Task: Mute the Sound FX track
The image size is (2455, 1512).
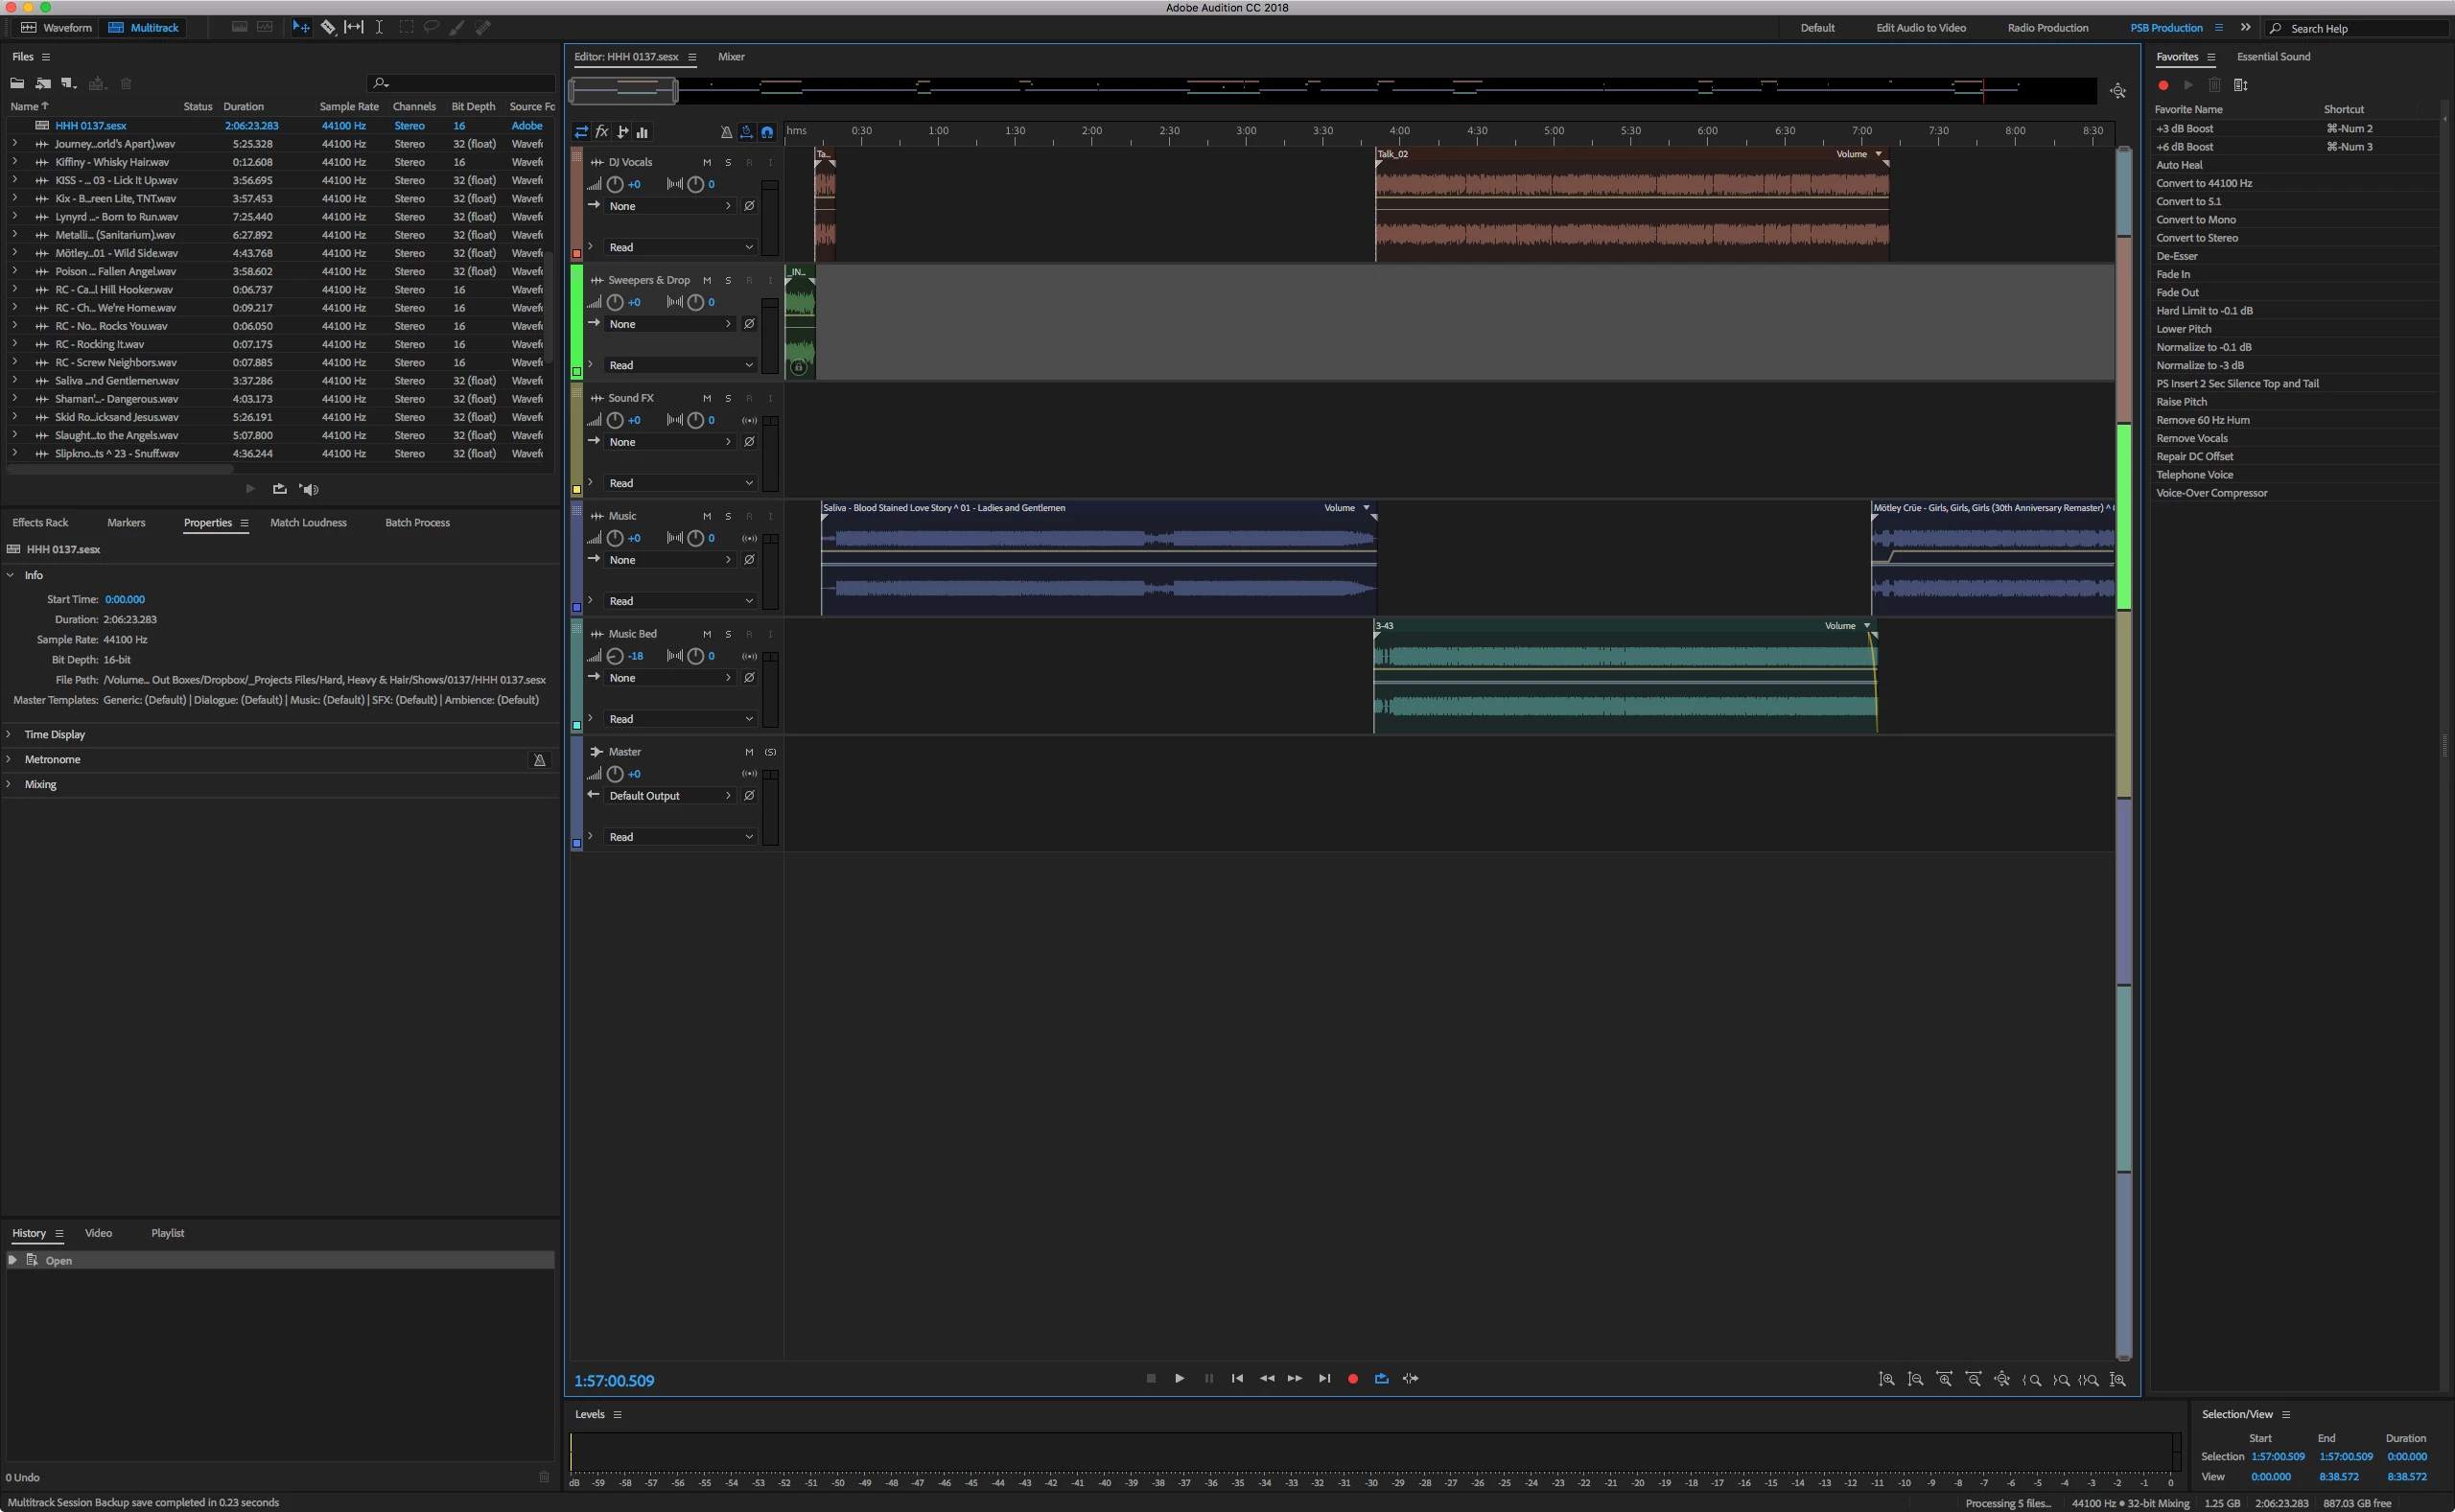Action: tap(707, 398)
